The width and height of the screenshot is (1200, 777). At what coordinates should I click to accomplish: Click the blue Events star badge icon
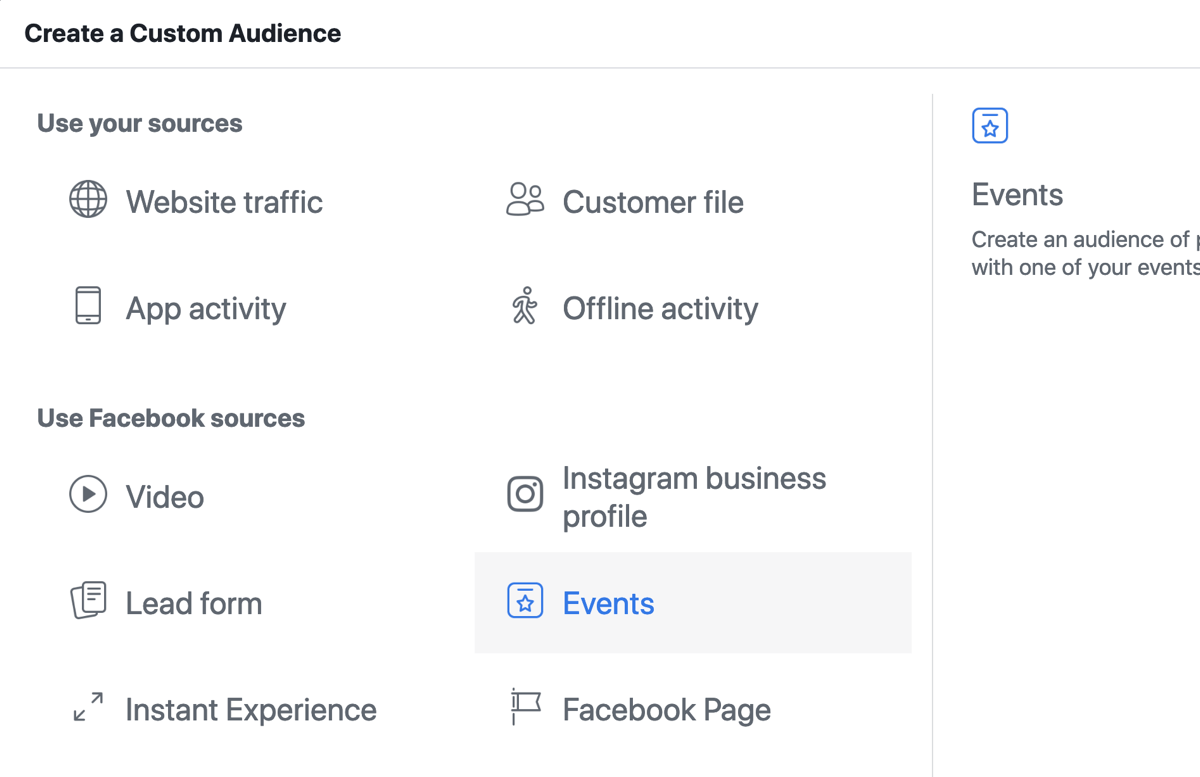525,602
